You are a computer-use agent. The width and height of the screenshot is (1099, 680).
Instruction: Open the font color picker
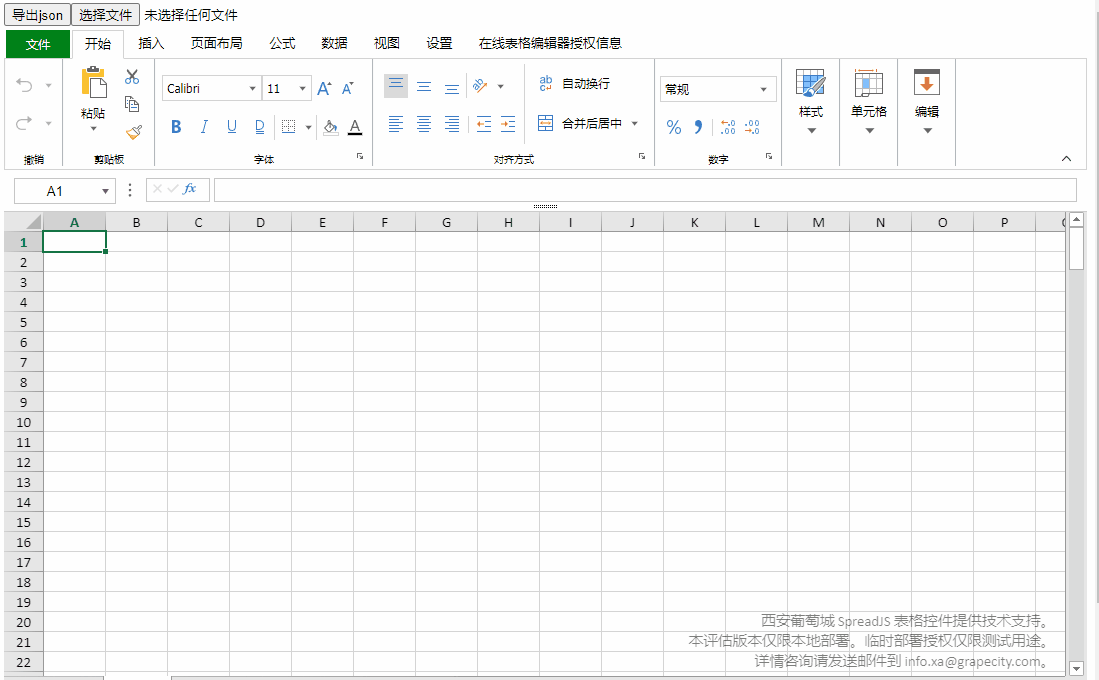(354, 127)
